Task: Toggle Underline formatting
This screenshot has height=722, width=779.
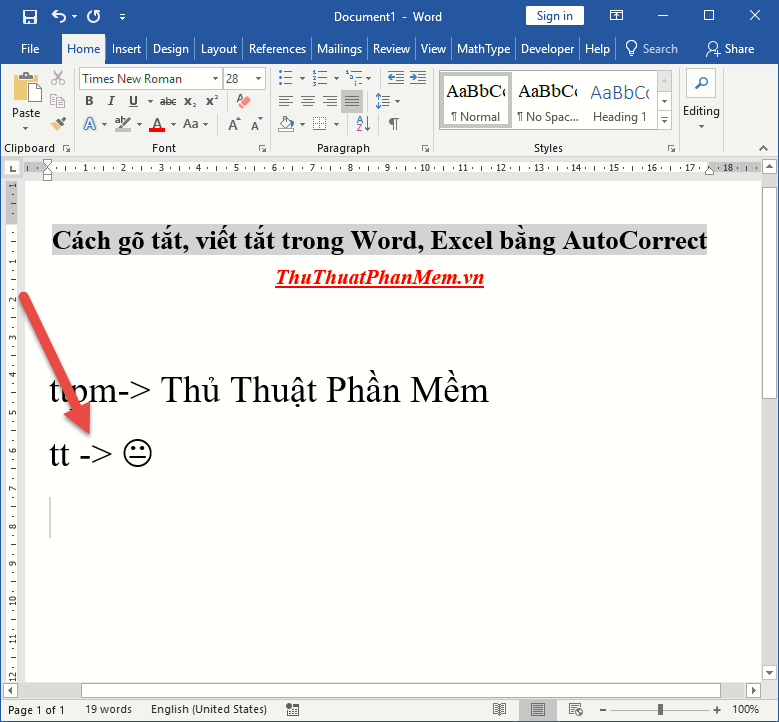Action: (133, 101)
